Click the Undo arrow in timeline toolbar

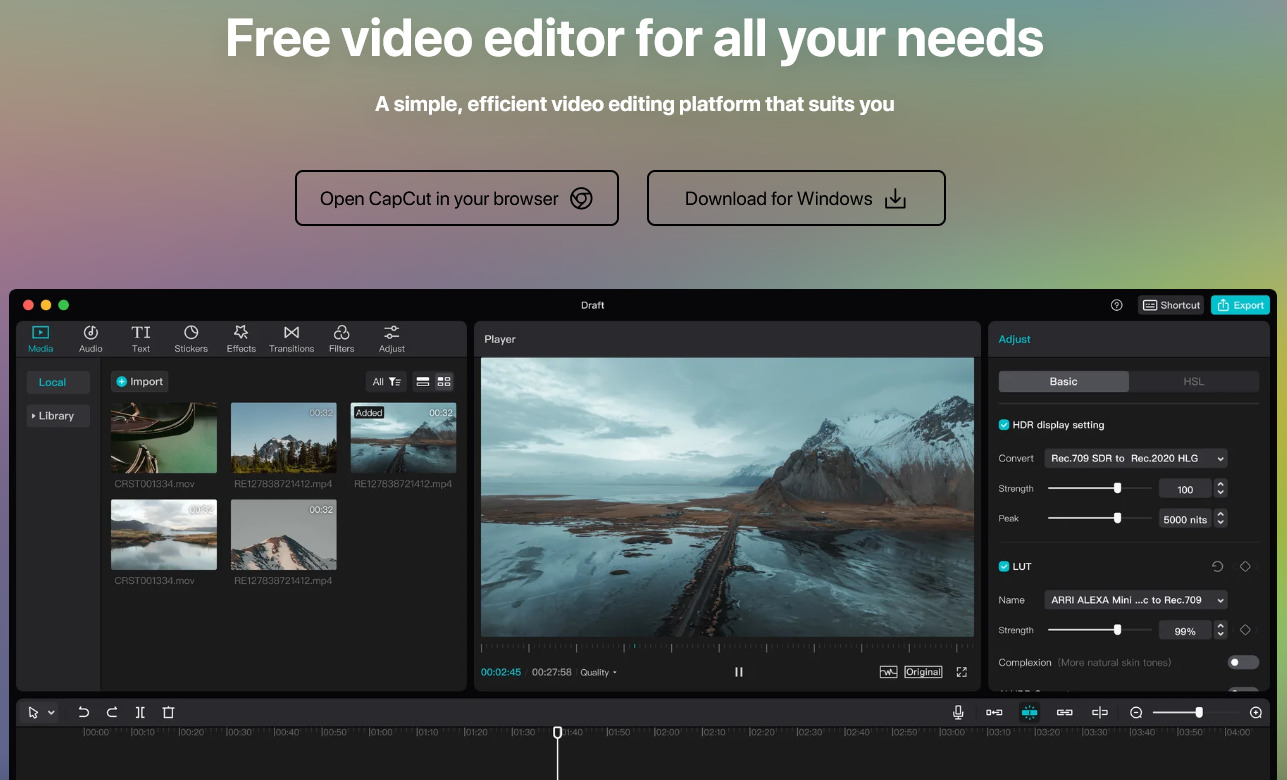tap(84, 712)
